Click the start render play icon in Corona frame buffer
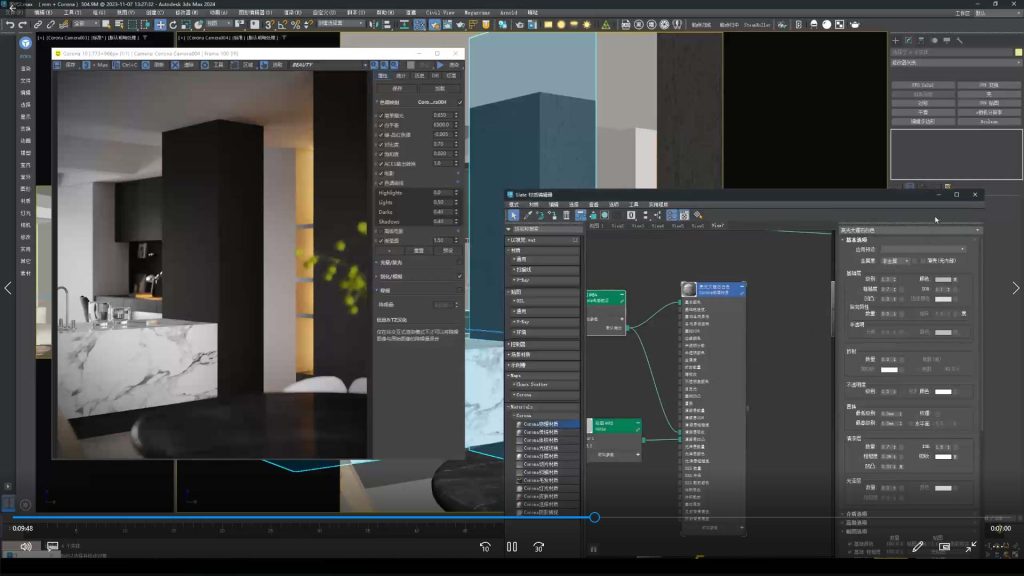The height and width of the screenshot is (576, 1024). (440, 64)
